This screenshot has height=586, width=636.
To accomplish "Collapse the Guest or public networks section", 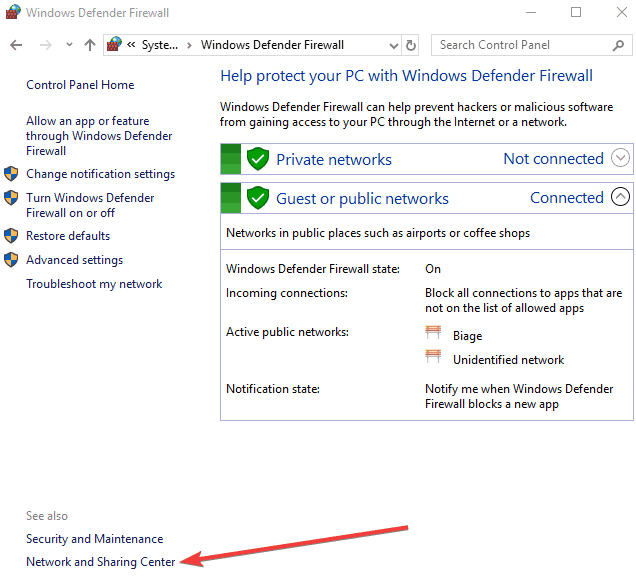I will pyautogui.click(x=620, y=197).
